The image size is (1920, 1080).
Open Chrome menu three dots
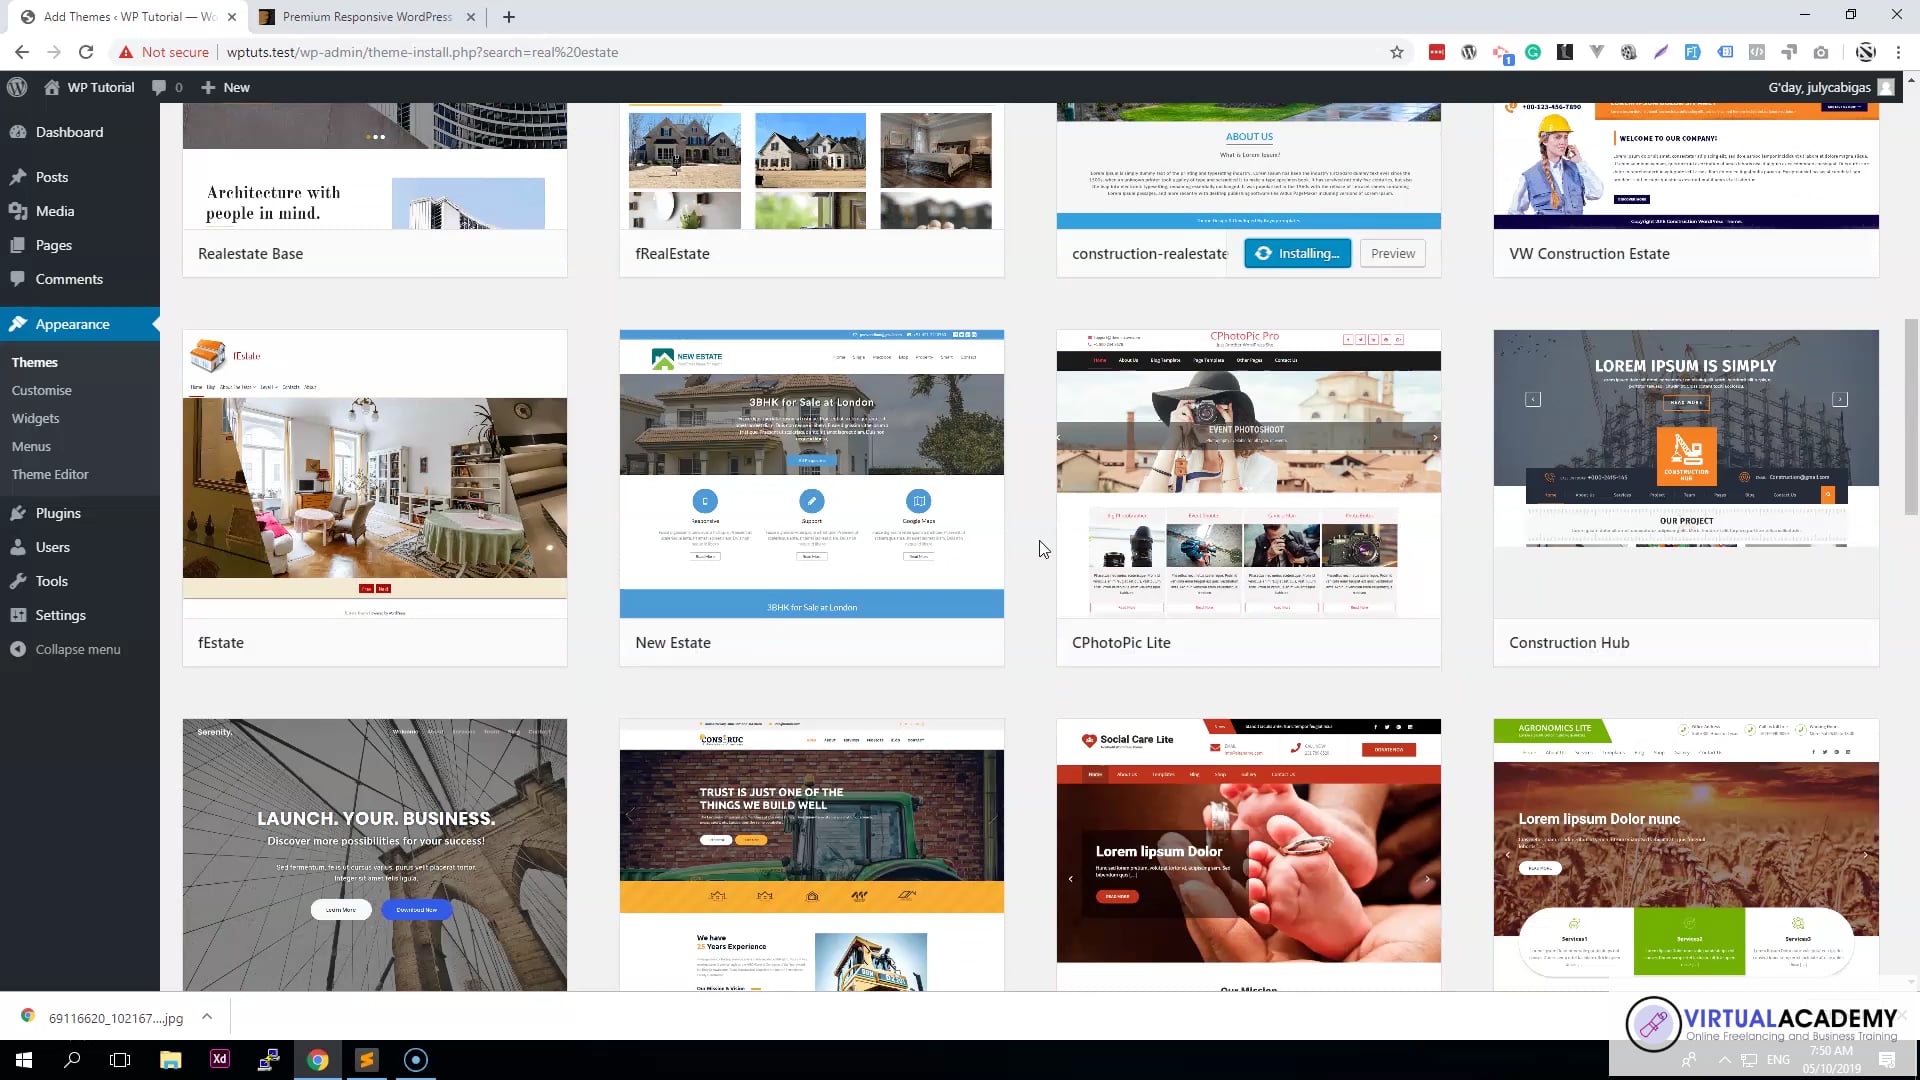1898,52
